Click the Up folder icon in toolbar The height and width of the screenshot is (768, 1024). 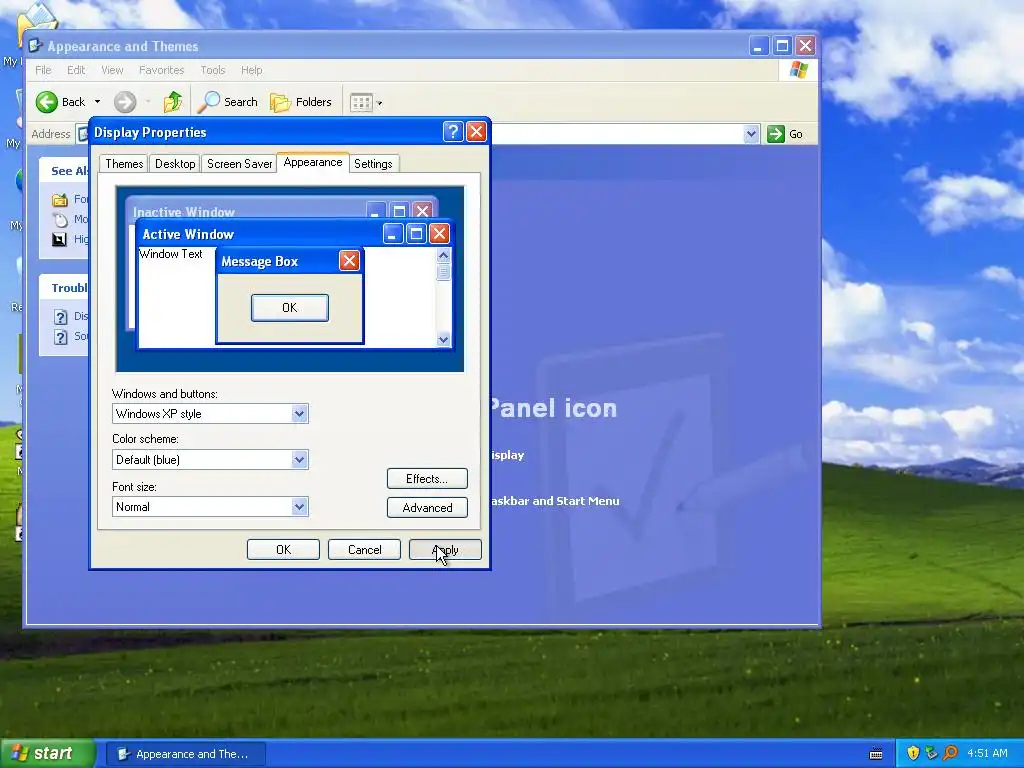(173, 102)
